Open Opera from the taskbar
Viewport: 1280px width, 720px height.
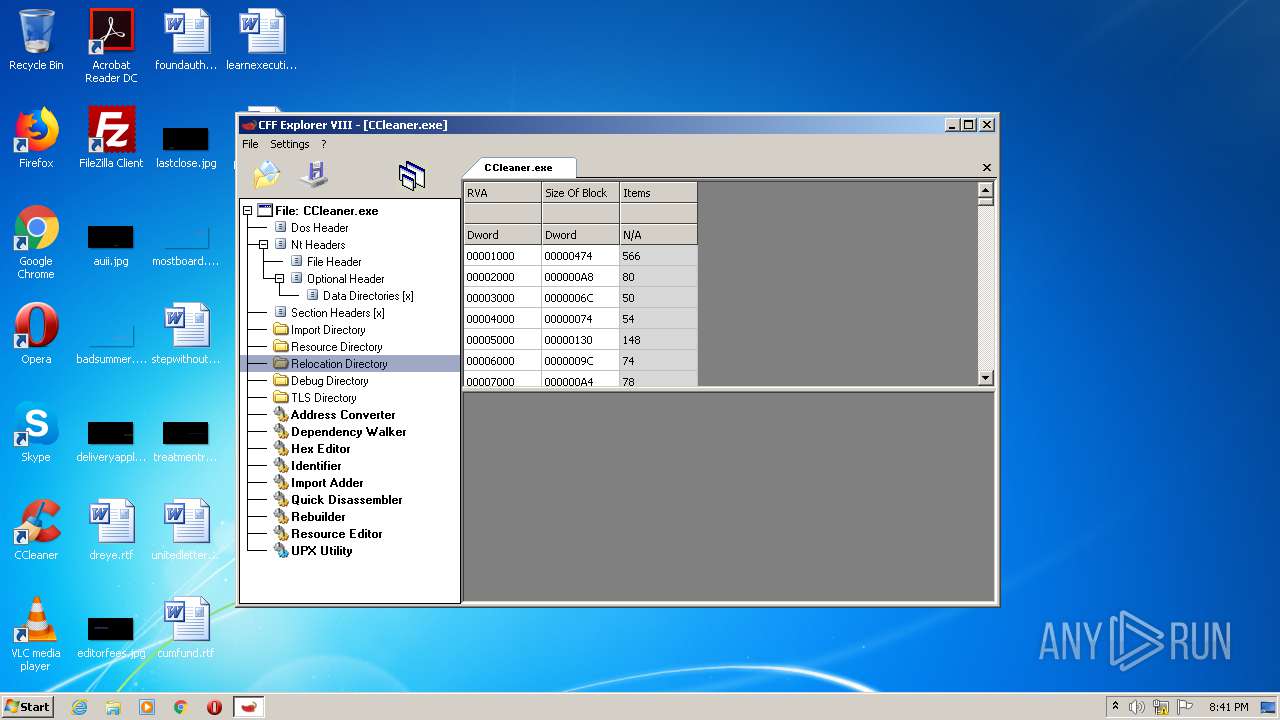pyautogui.click(x=214, y=707)
